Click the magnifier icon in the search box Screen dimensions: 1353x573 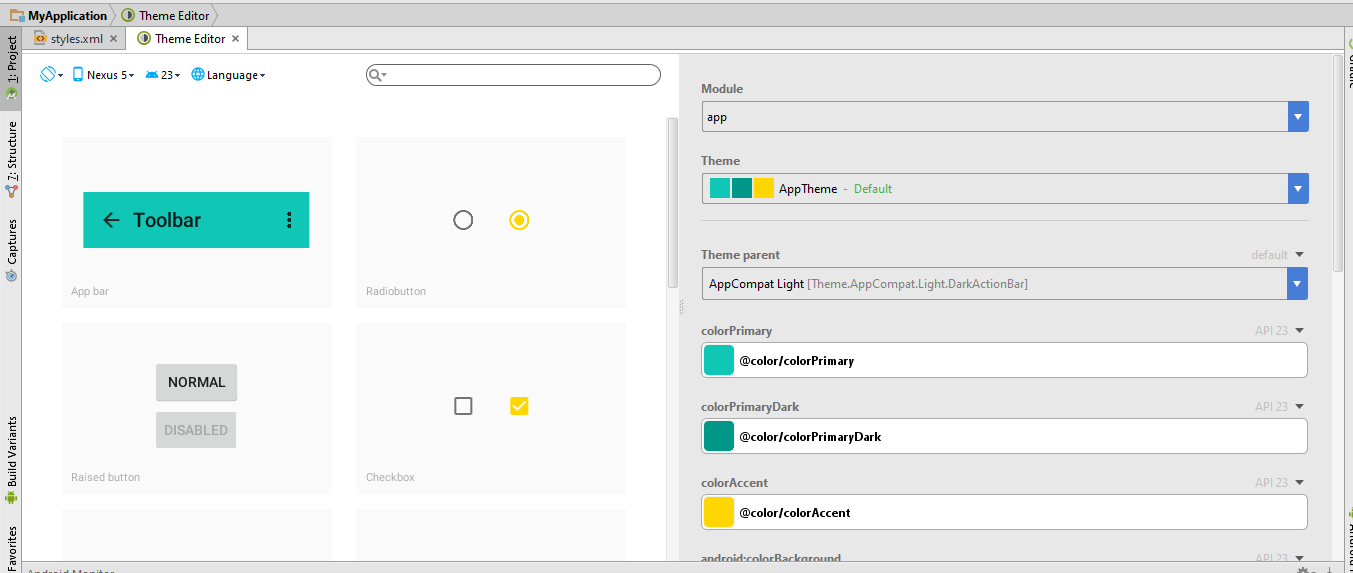click(x=375, y=75)
